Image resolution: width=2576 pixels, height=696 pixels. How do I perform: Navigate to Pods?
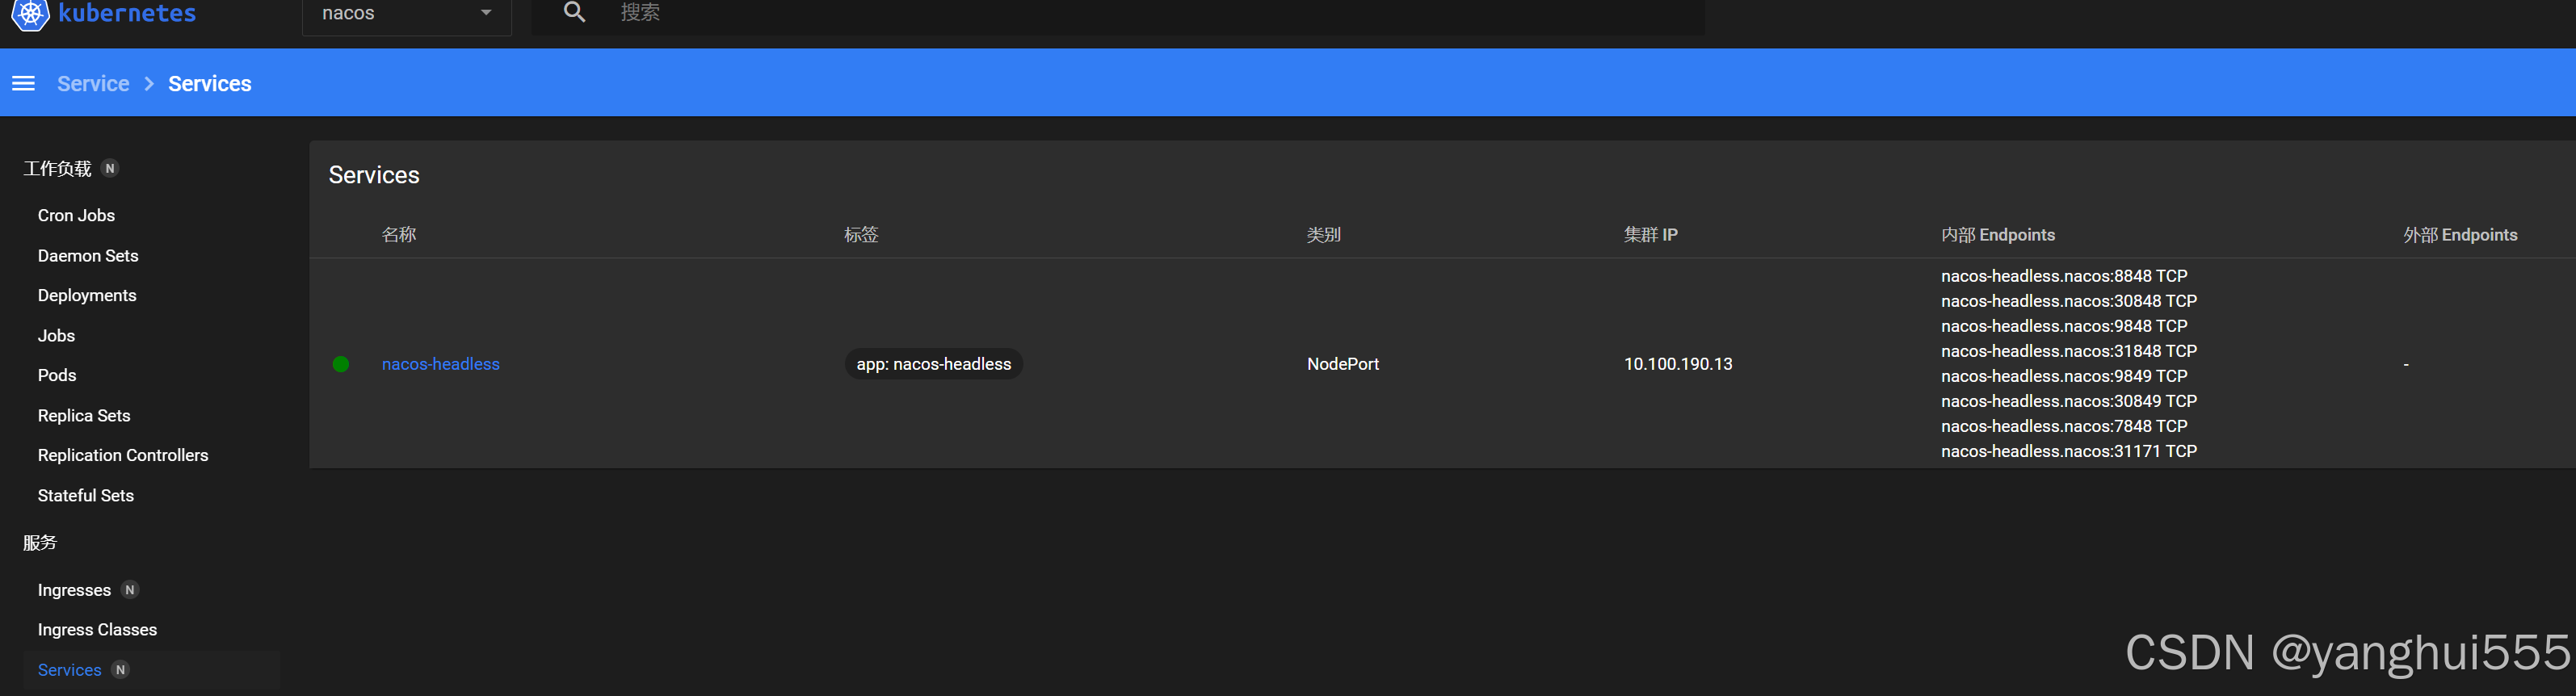point(57,375)
